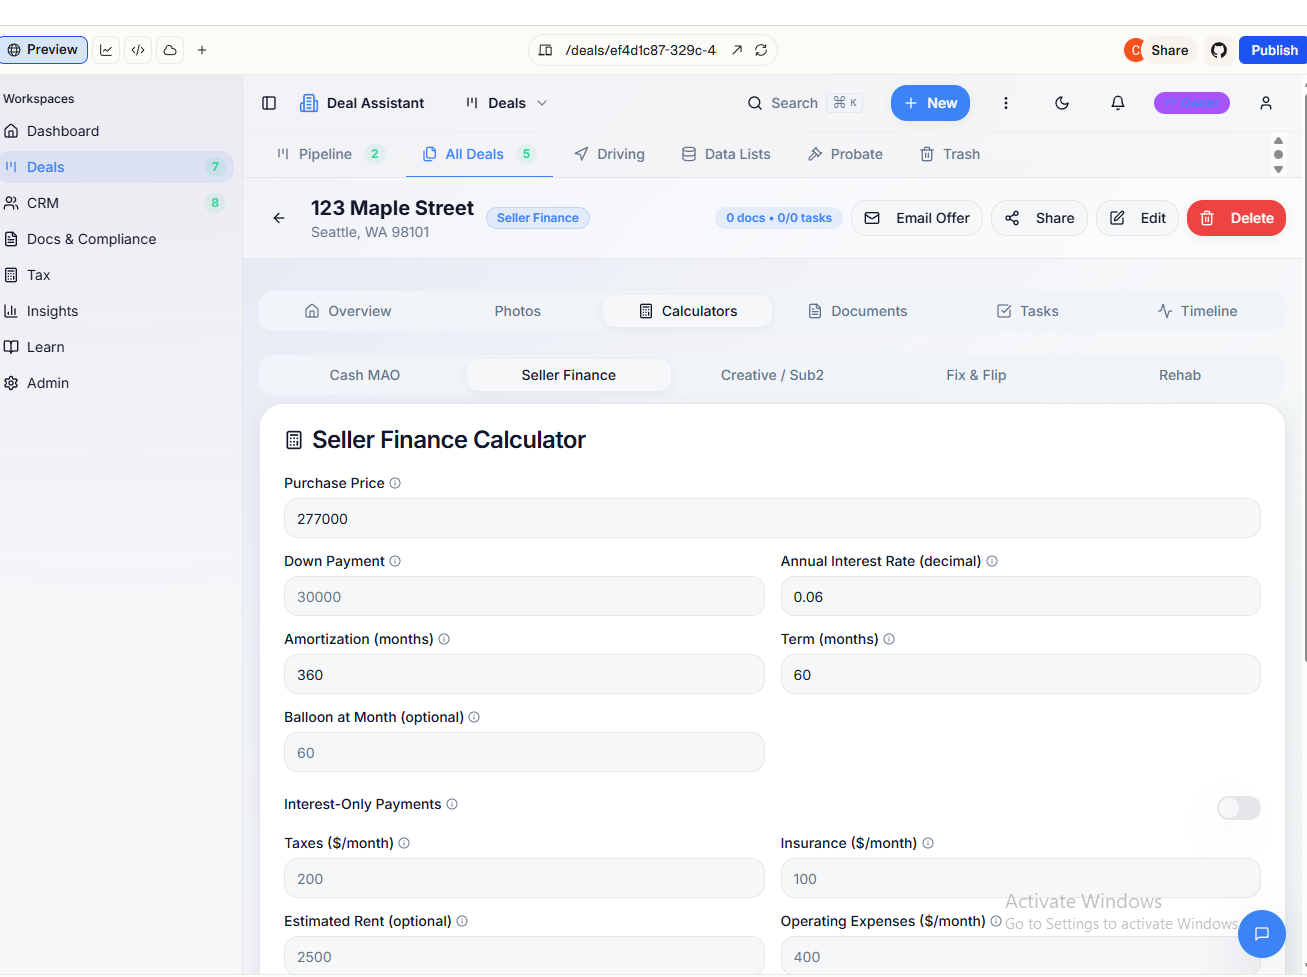1307x977 pixels.
Task: Click the Delete deal button
Action: (1236, 218)
